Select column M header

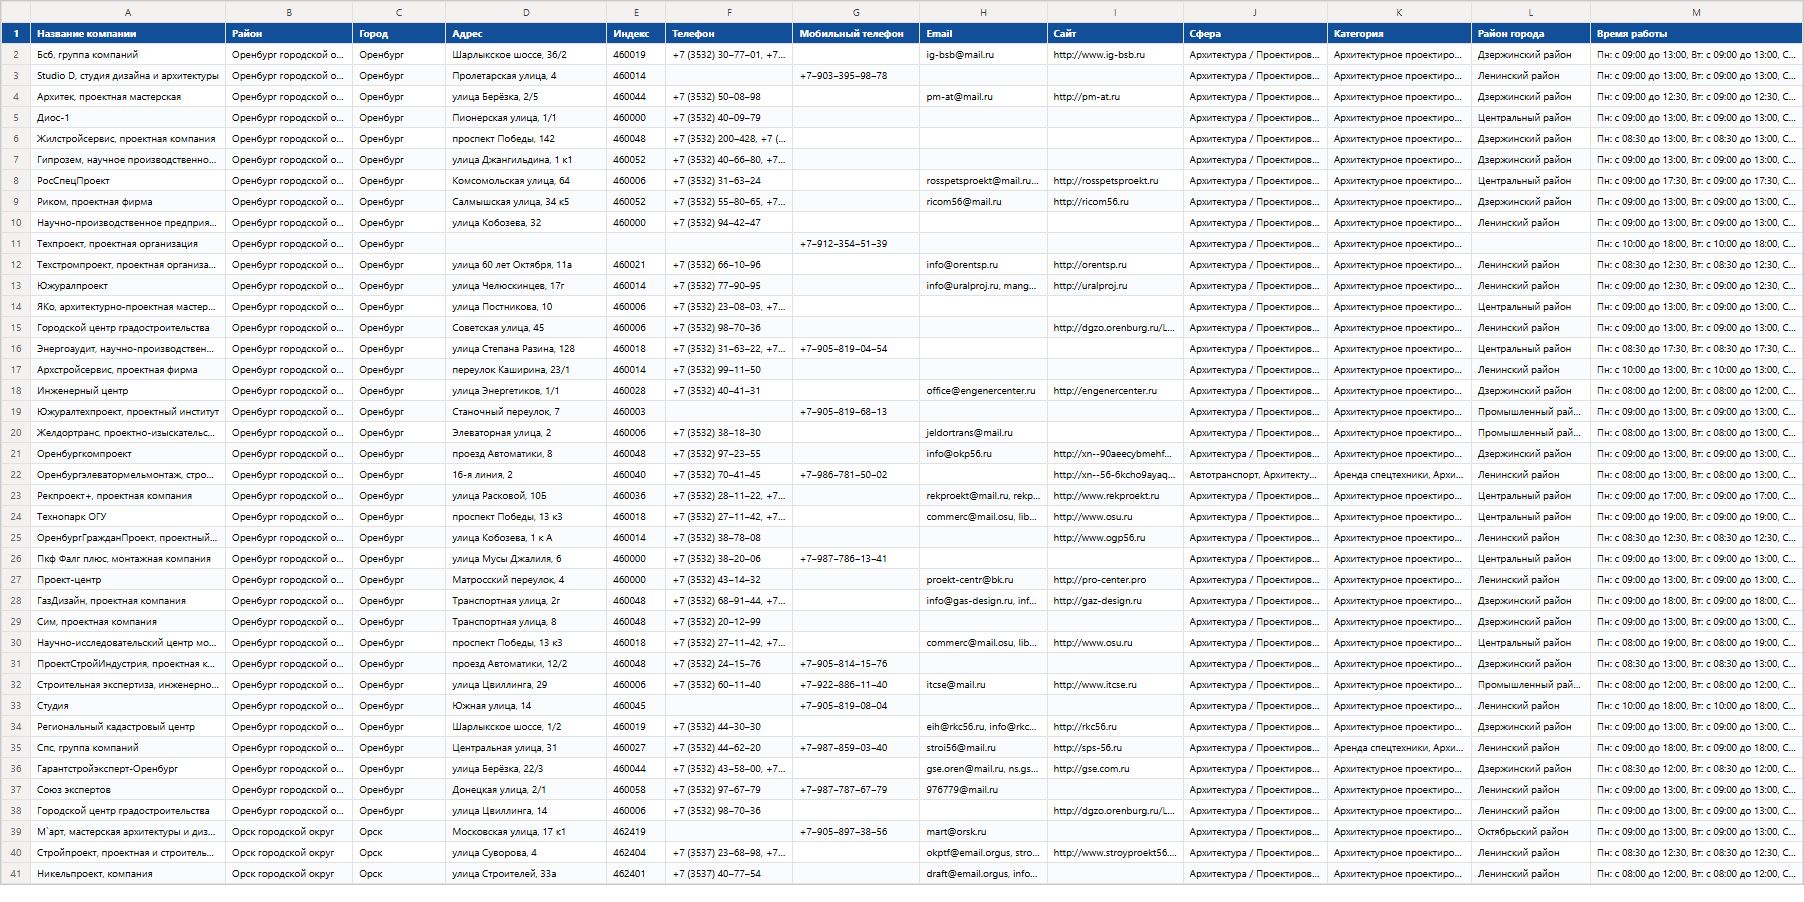[1696, 13]
